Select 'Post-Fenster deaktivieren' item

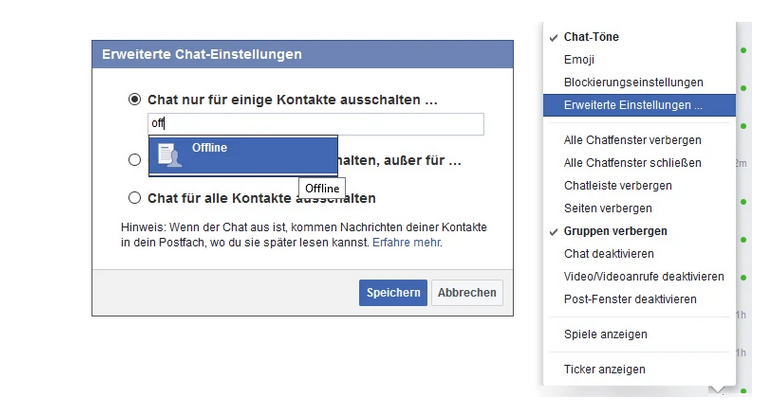click(x=639, y=299)
